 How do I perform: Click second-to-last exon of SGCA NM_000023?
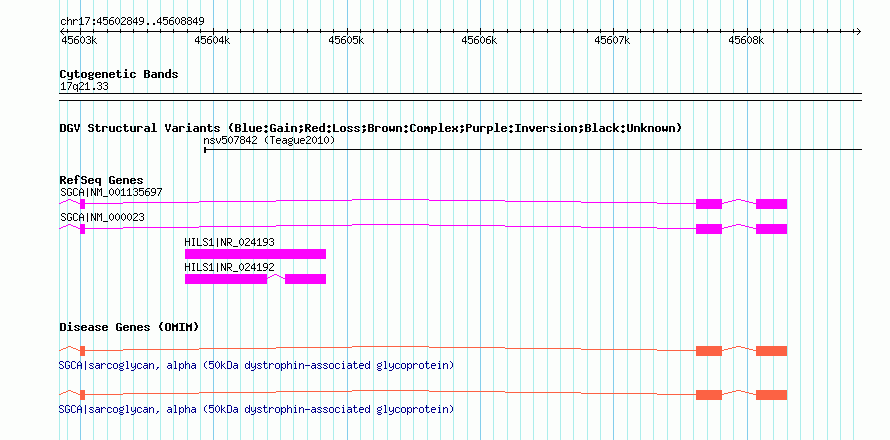pyautogui.click(x=709, y=229)
